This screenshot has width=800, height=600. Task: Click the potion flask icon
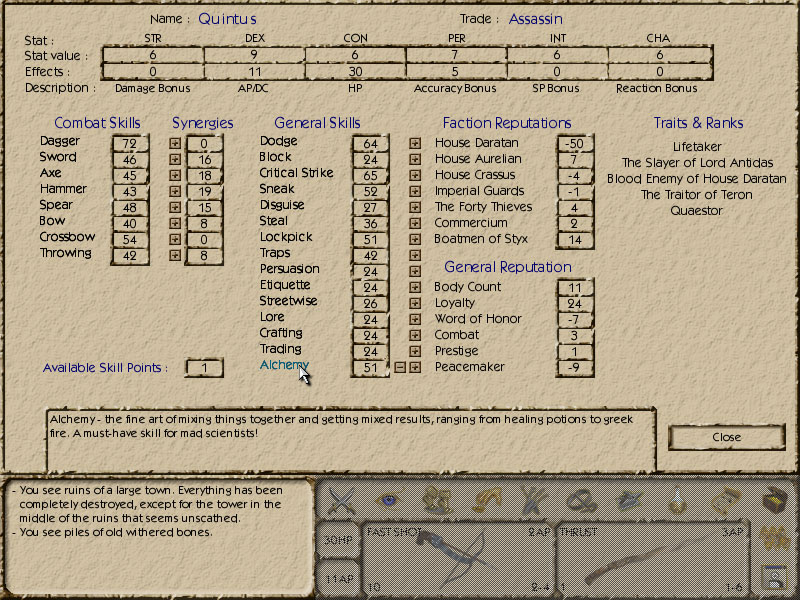click(x=679, y=499)
